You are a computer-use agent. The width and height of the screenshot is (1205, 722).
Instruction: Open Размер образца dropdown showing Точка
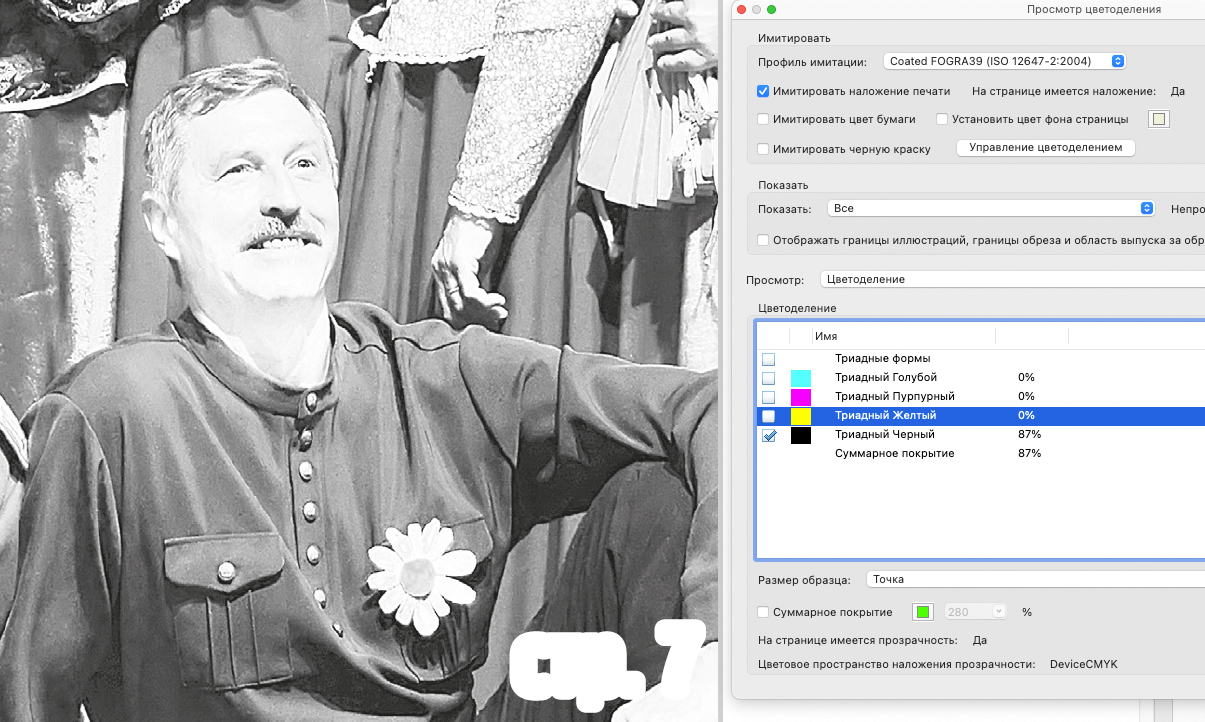tap(1034, 580)
